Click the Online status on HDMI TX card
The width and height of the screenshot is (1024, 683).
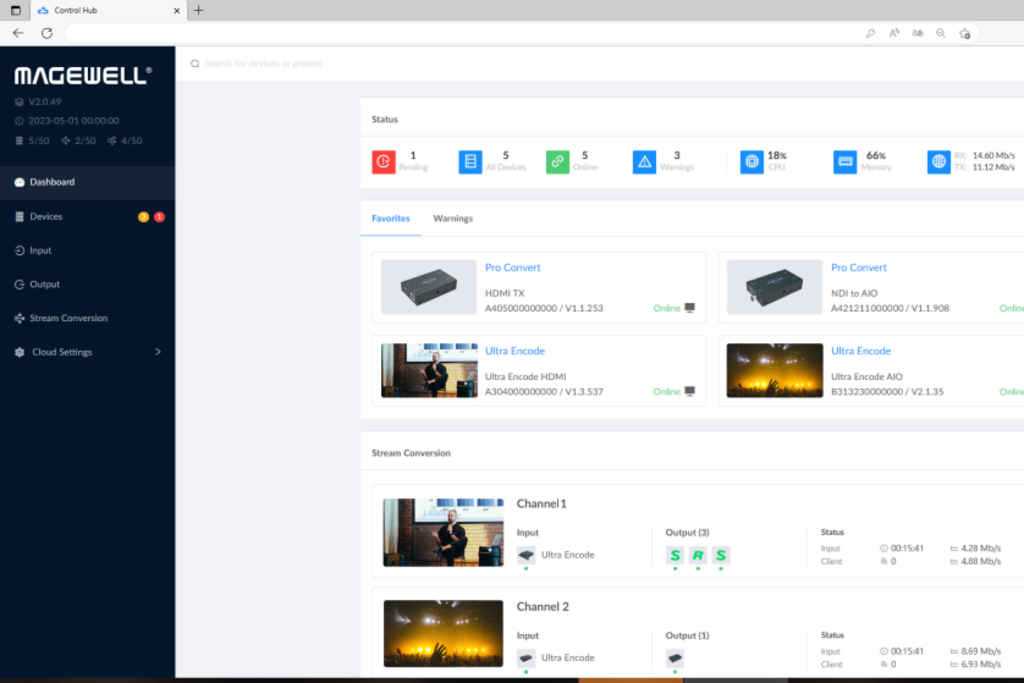[667, 308]
